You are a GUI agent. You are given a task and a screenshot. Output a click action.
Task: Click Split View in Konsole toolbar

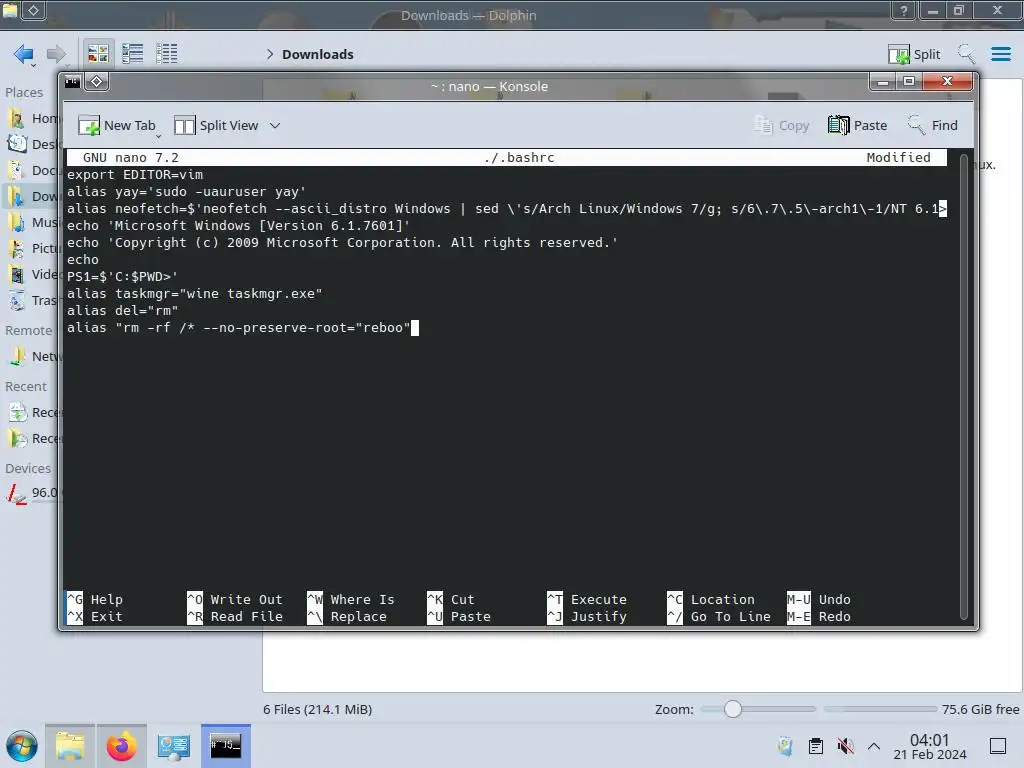pyautogui.click(x=217, y=125)
